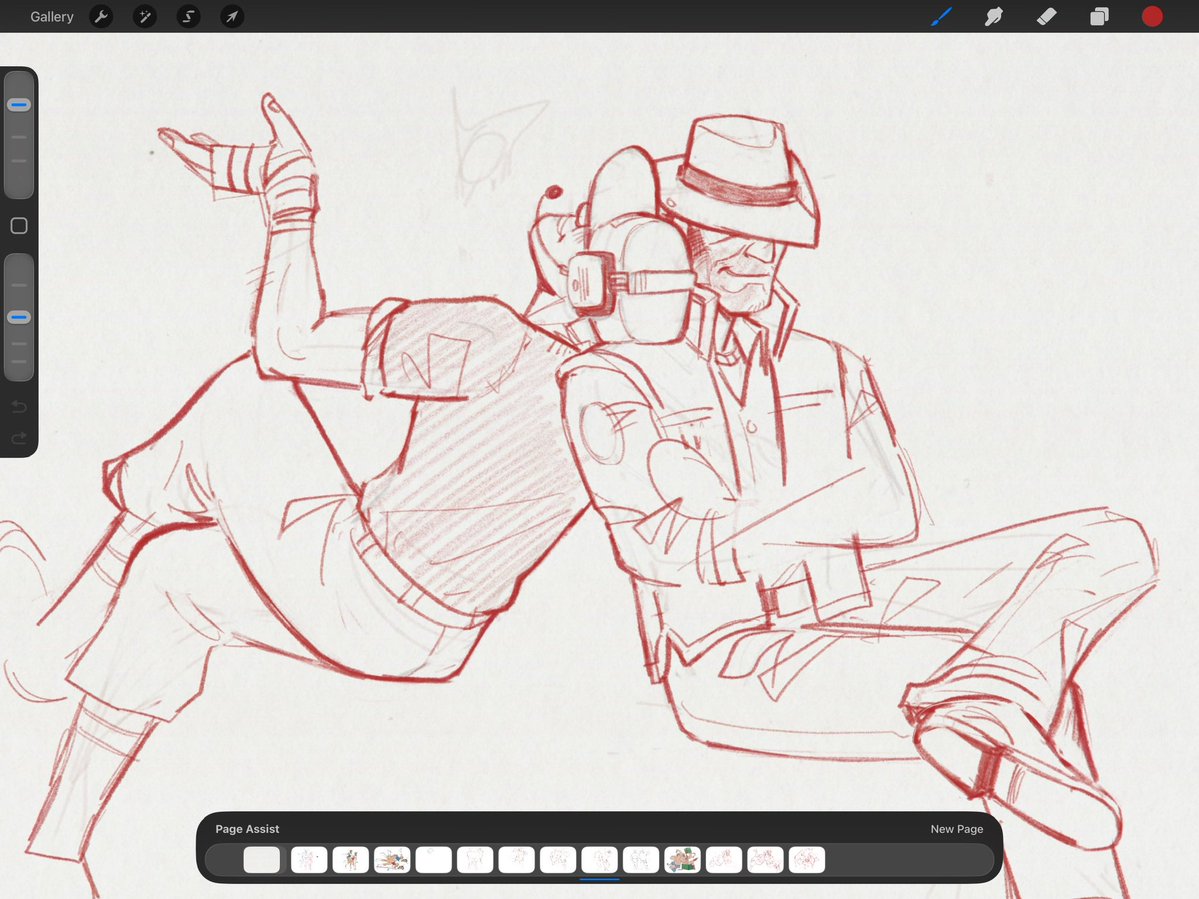Open the third page thumbnail in Page Assist
This screenshot has width=1199, height=899.
pos(350,860)
